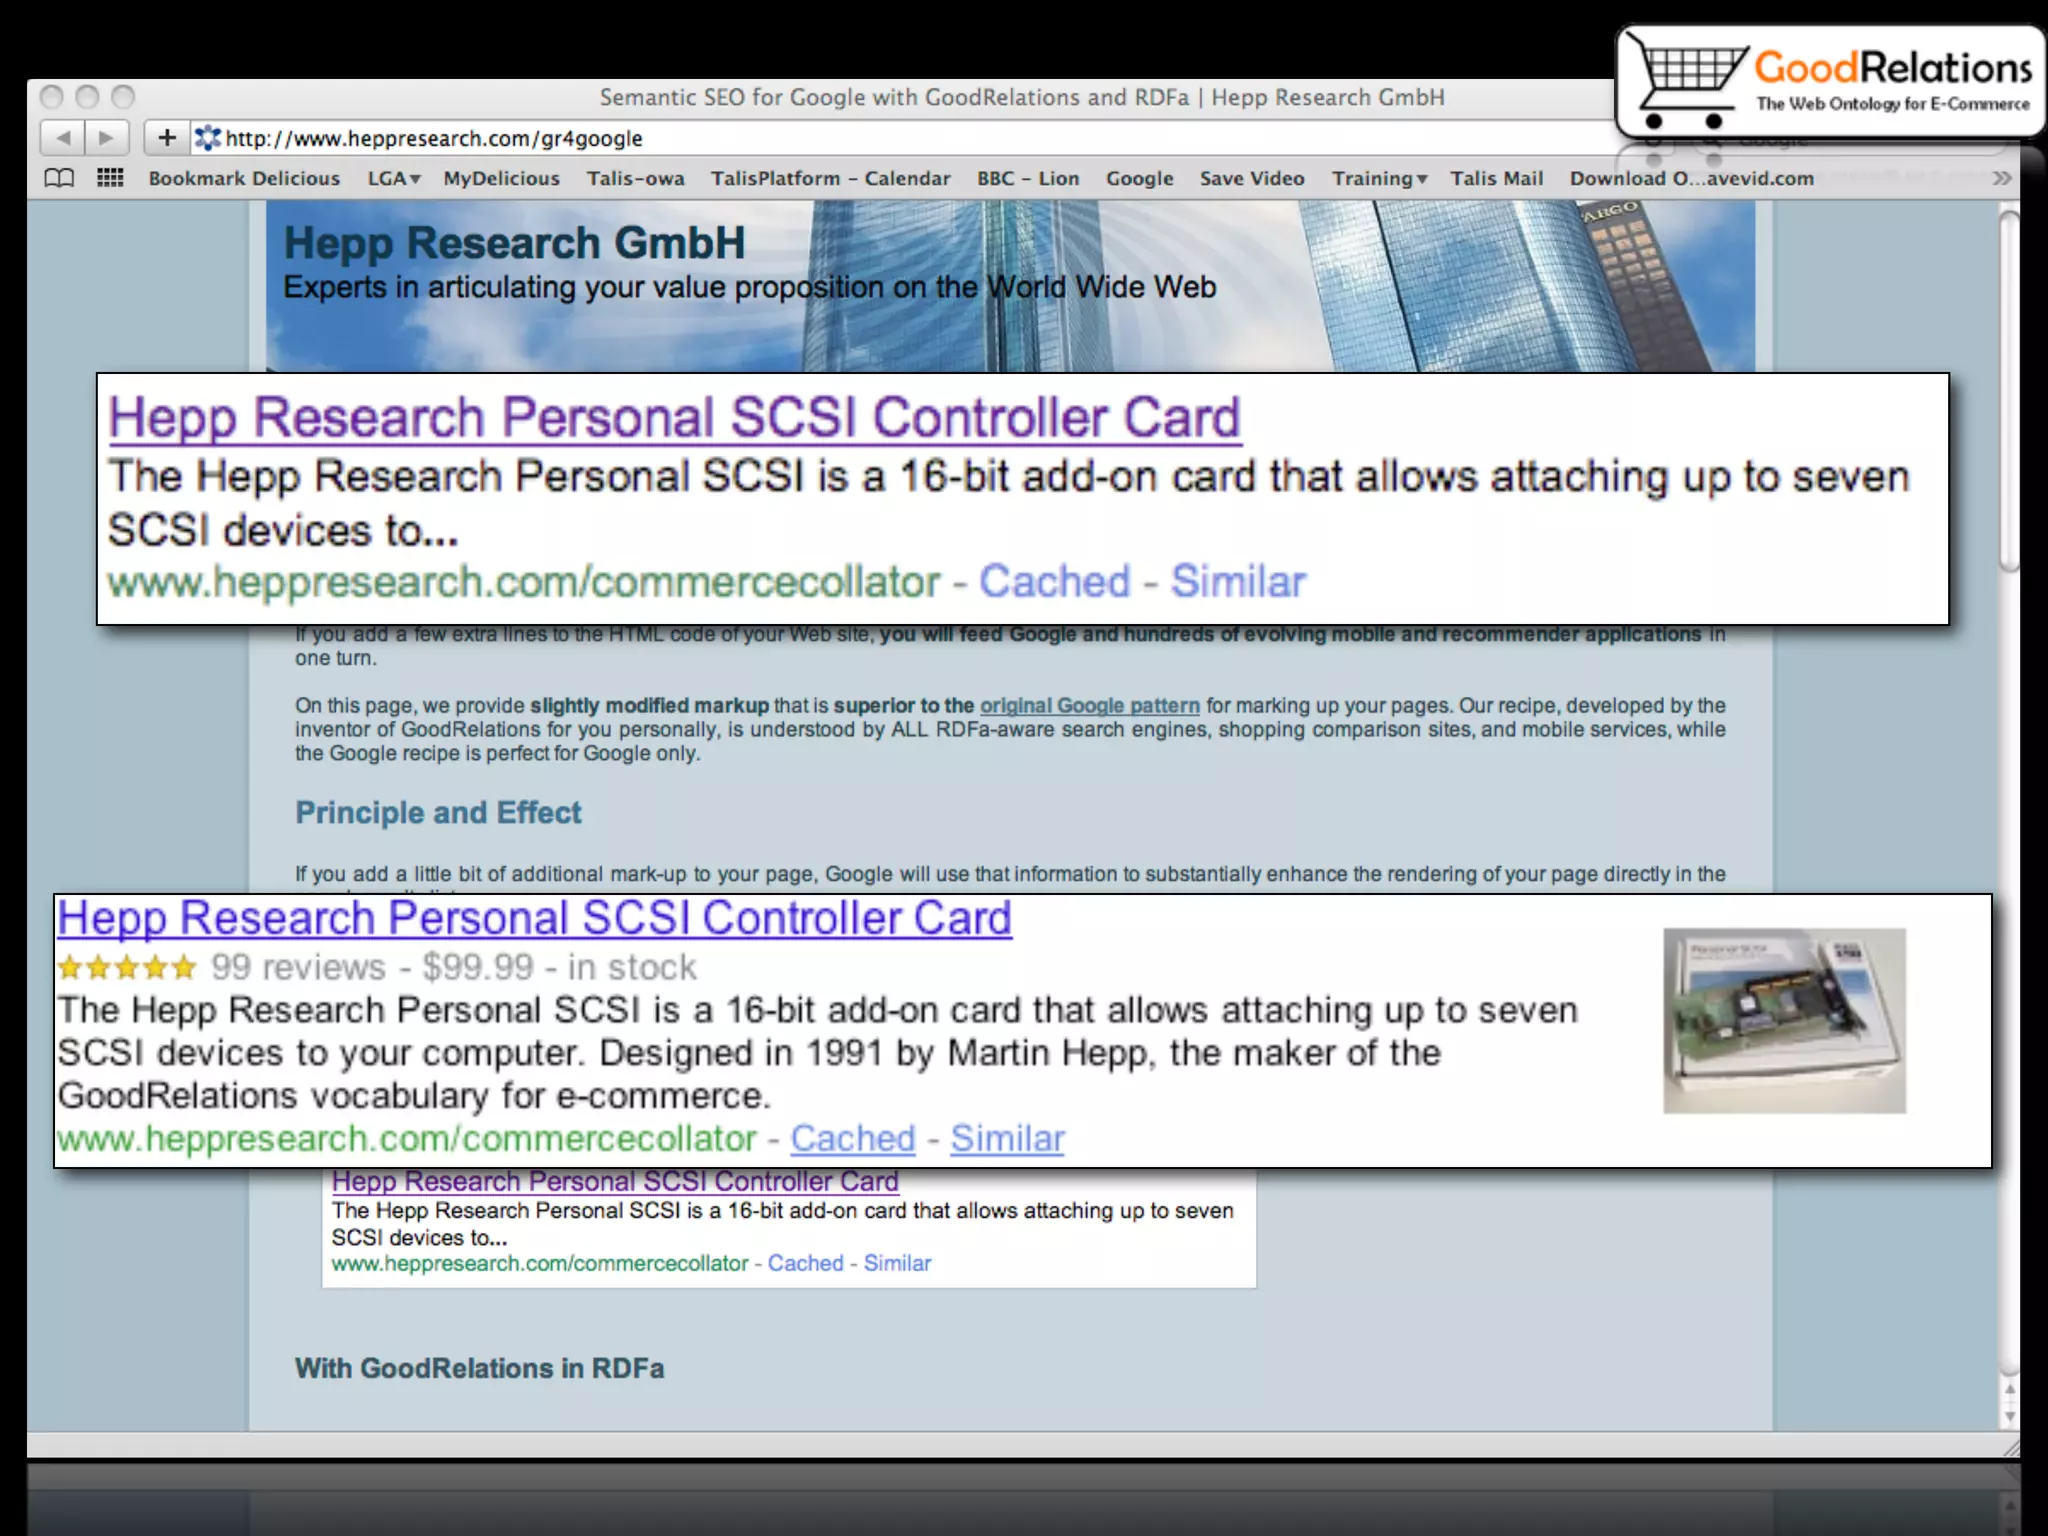
Task: Open the bookmarks book icon
Action: (x=59, y=179)
